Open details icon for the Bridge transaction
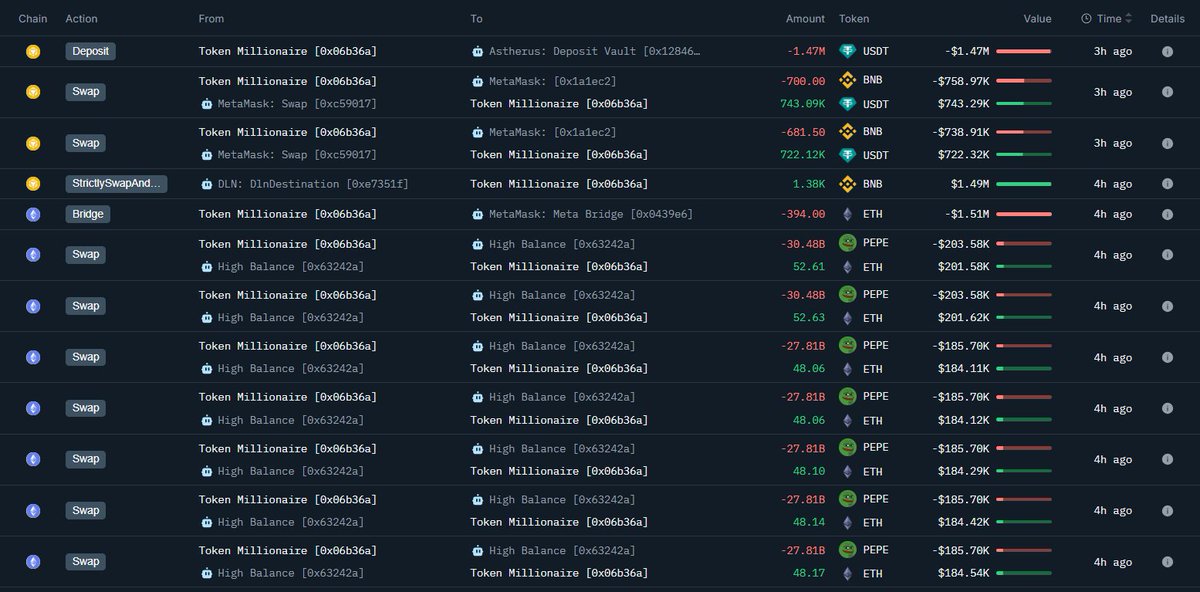 click(x=1167, y=214)
